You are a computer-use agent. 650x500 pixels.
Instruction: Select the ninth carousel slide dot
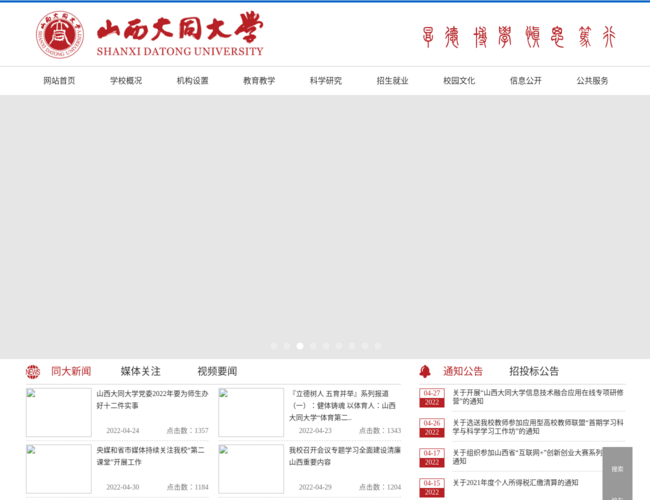tap(378, 346)
